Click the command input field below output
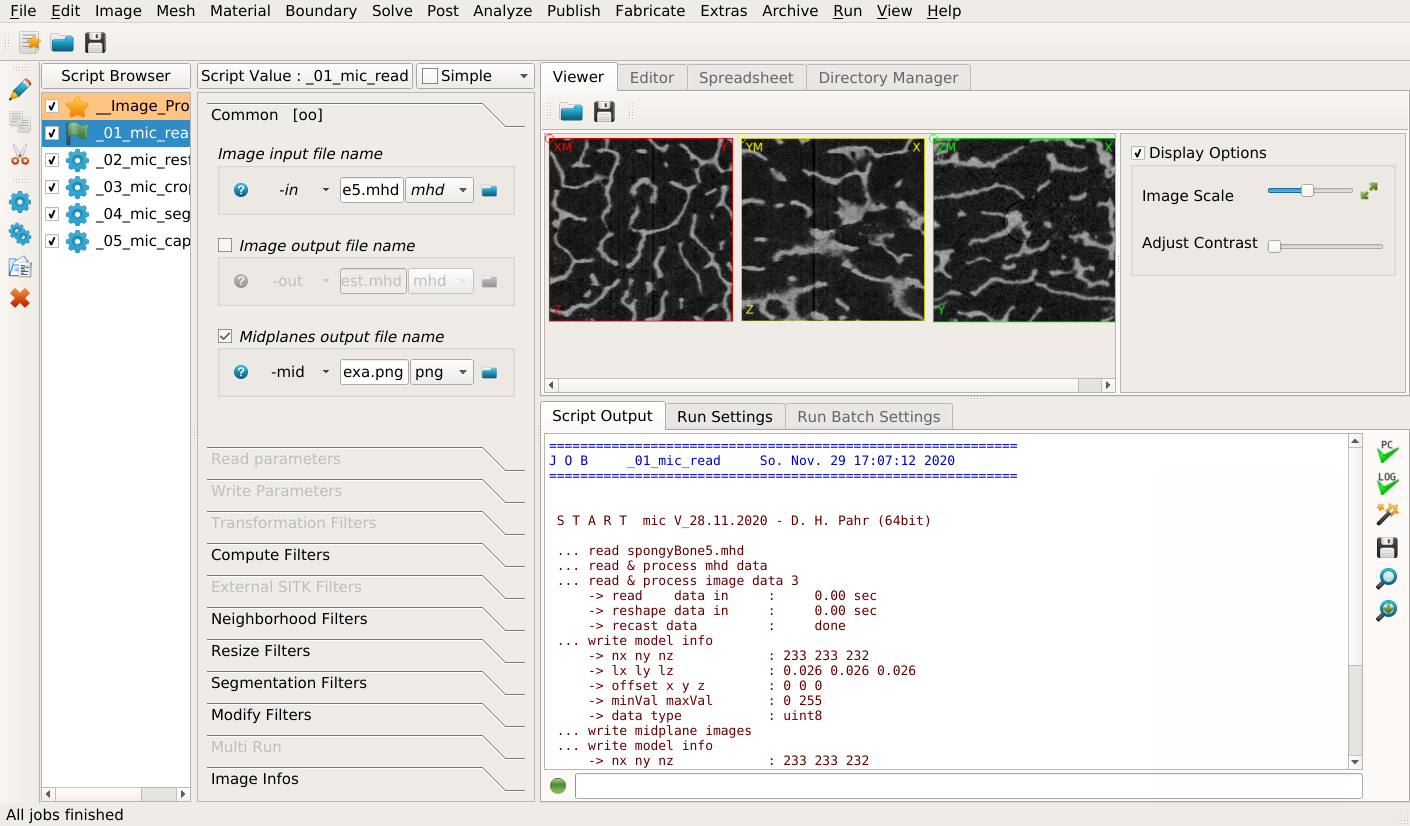This screenshot has height=826, width=1410. 968,786
